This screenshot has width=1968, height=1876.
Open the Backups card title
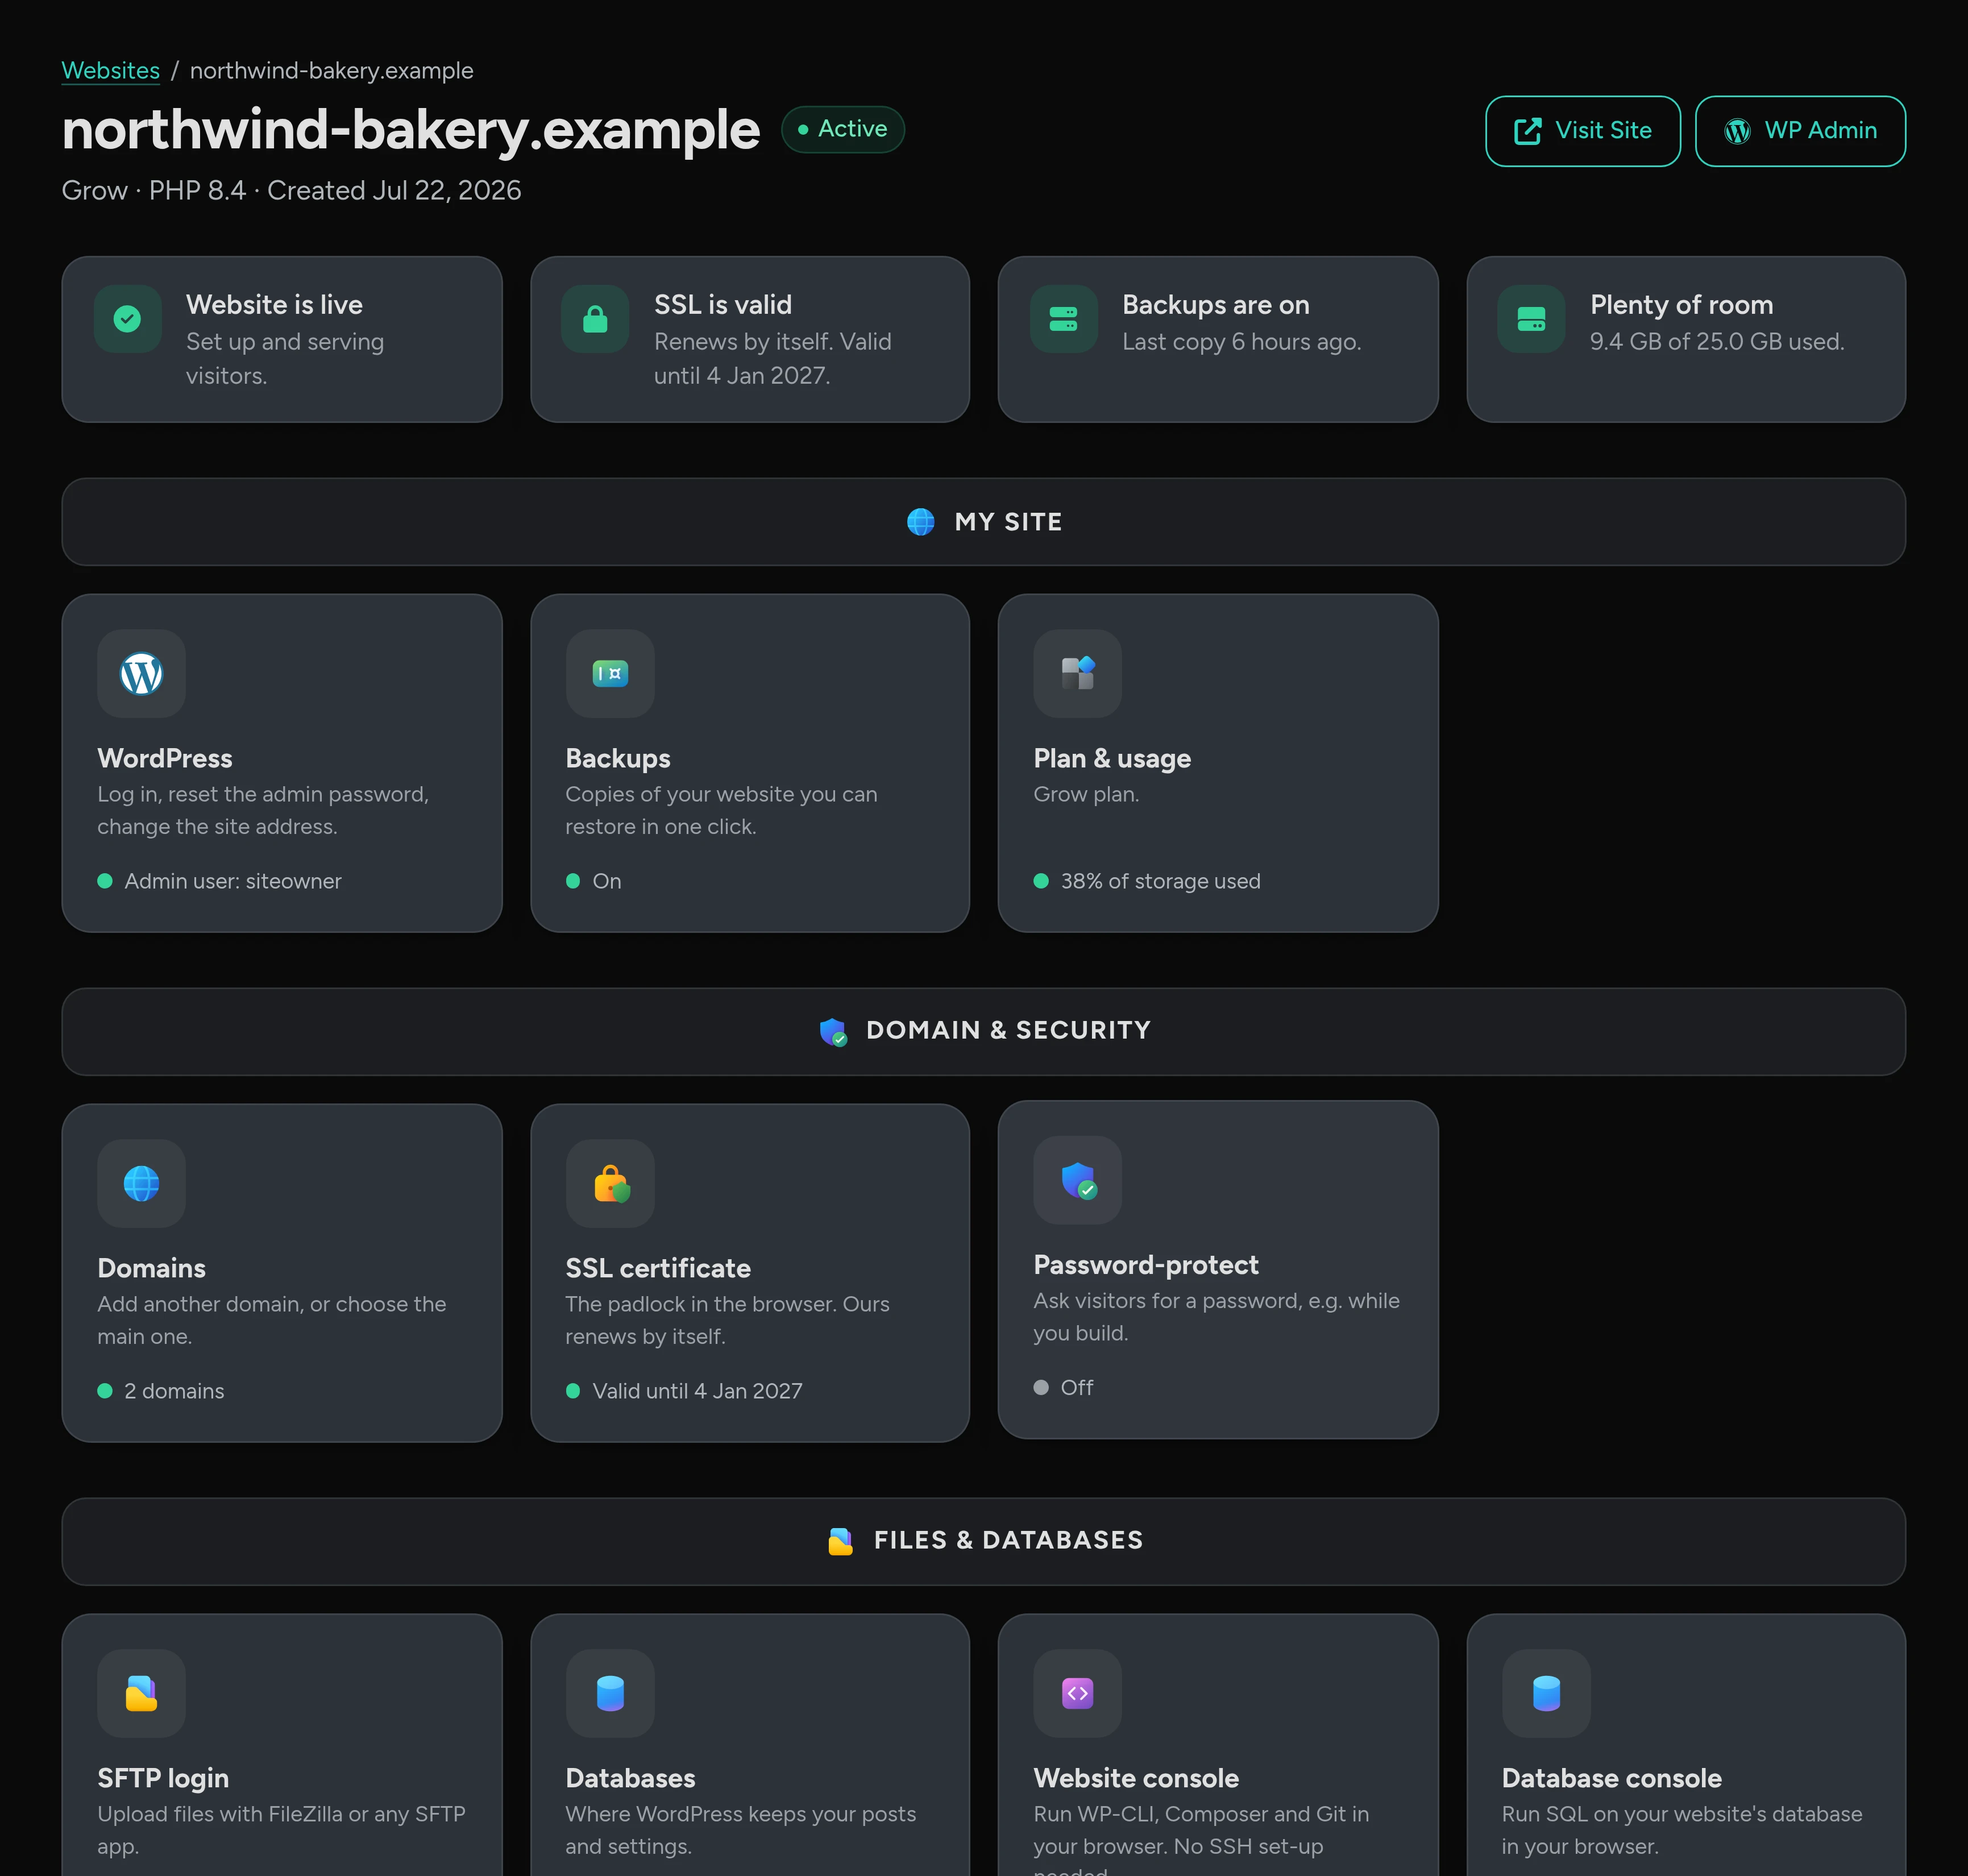pos(617,758)
